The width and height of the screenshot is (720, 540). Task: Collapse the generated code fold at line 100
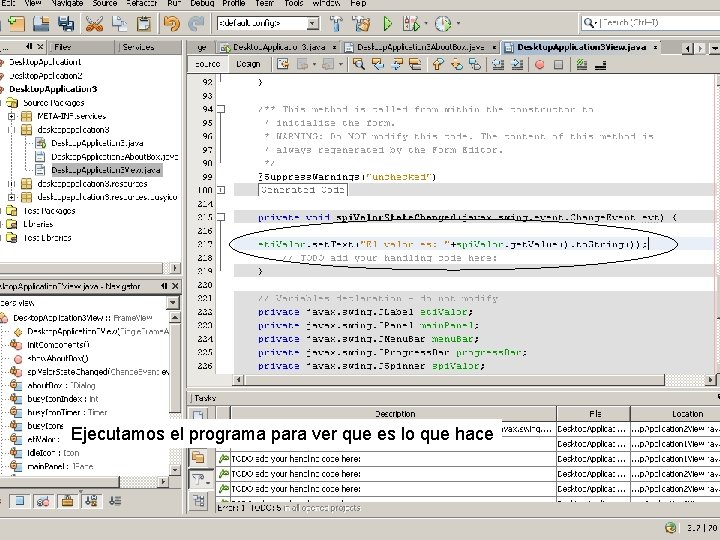point(221,190)
